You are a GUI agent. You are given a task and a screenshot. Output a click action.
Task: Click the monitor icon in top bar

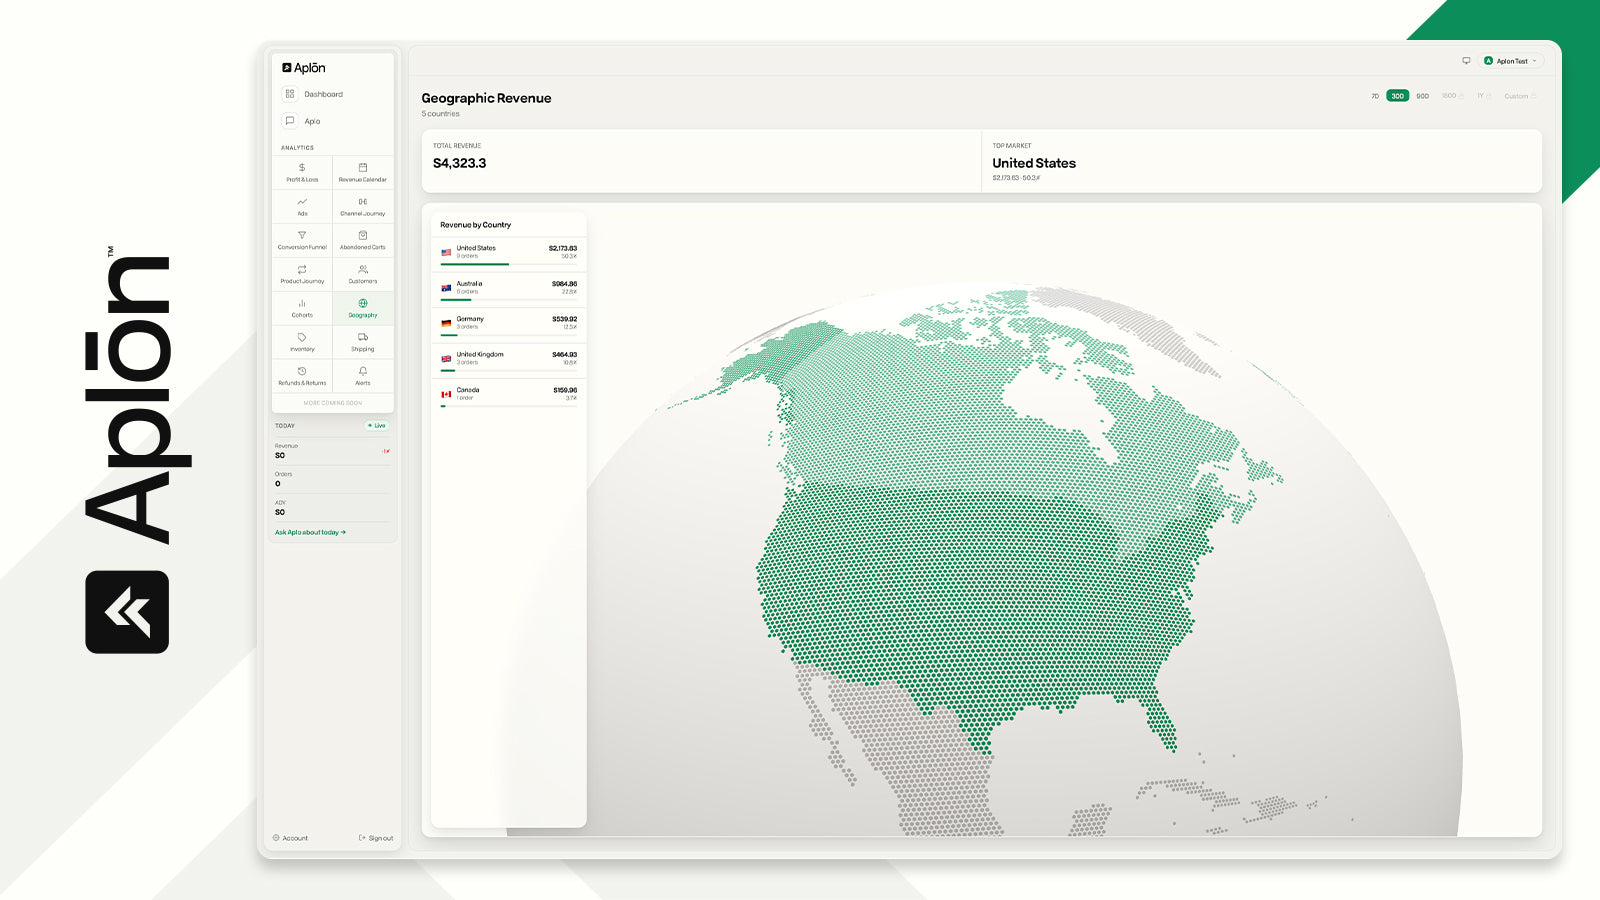1466,61
